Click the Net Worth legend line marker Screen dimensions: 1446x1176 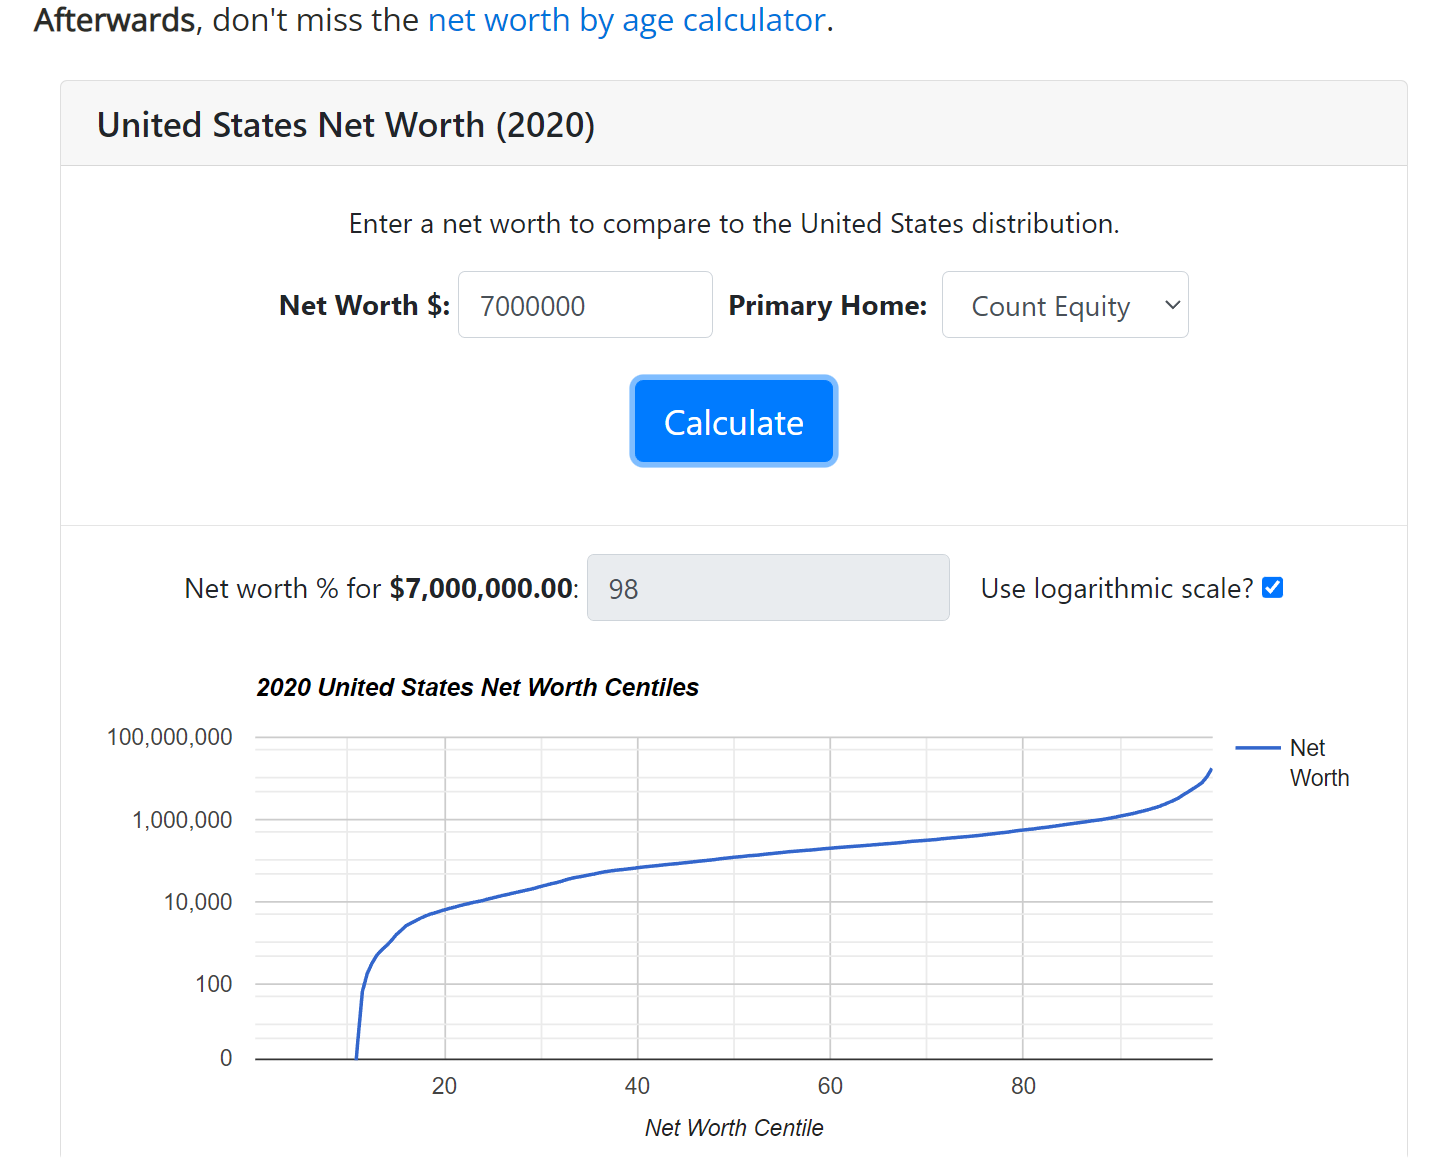(x=1258, y=748)
